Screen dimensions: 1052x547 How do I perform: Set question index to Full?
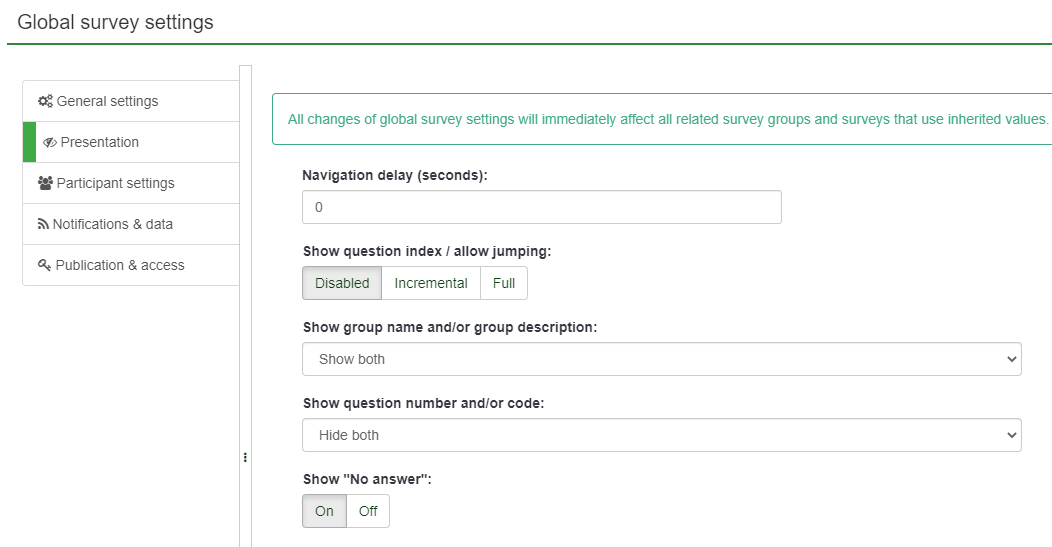pyautogui.click(x=504, y=283)
